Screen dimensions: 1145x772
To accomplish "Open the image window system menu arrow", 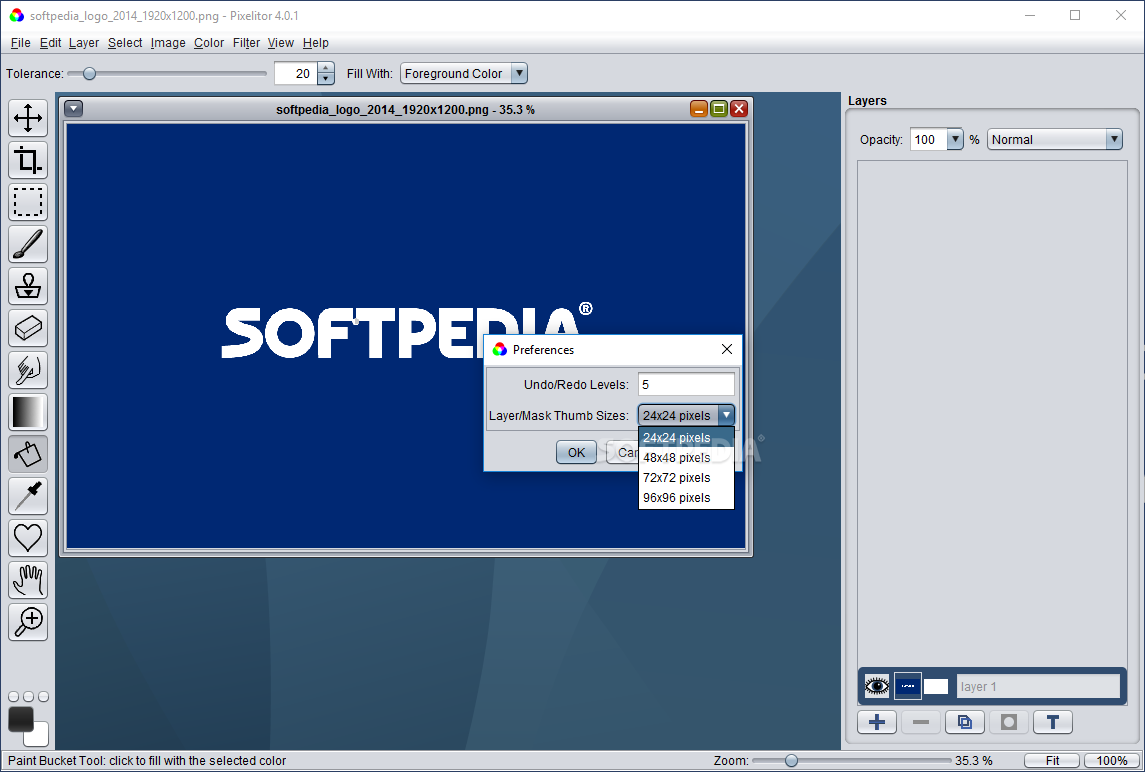I will click(74, 109).
